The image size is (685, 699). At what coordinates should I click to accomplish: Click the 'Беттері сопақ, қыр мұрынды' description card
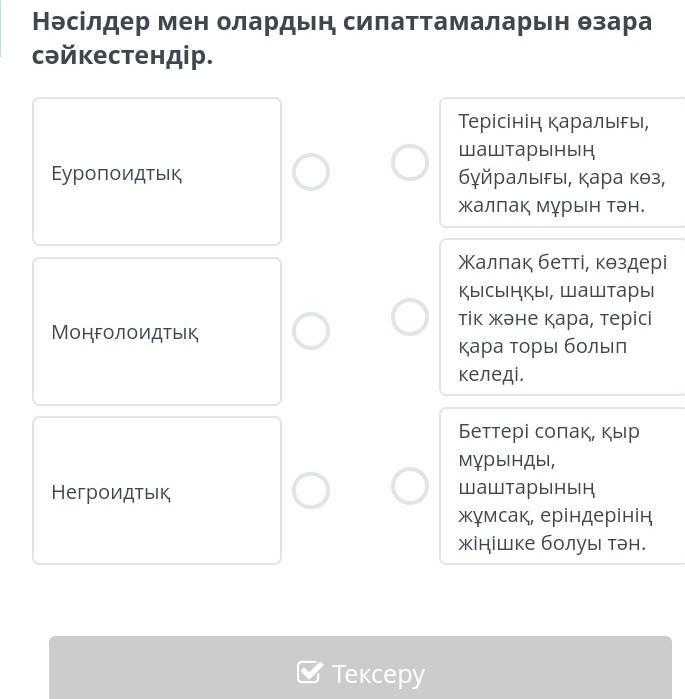(561, 486)
